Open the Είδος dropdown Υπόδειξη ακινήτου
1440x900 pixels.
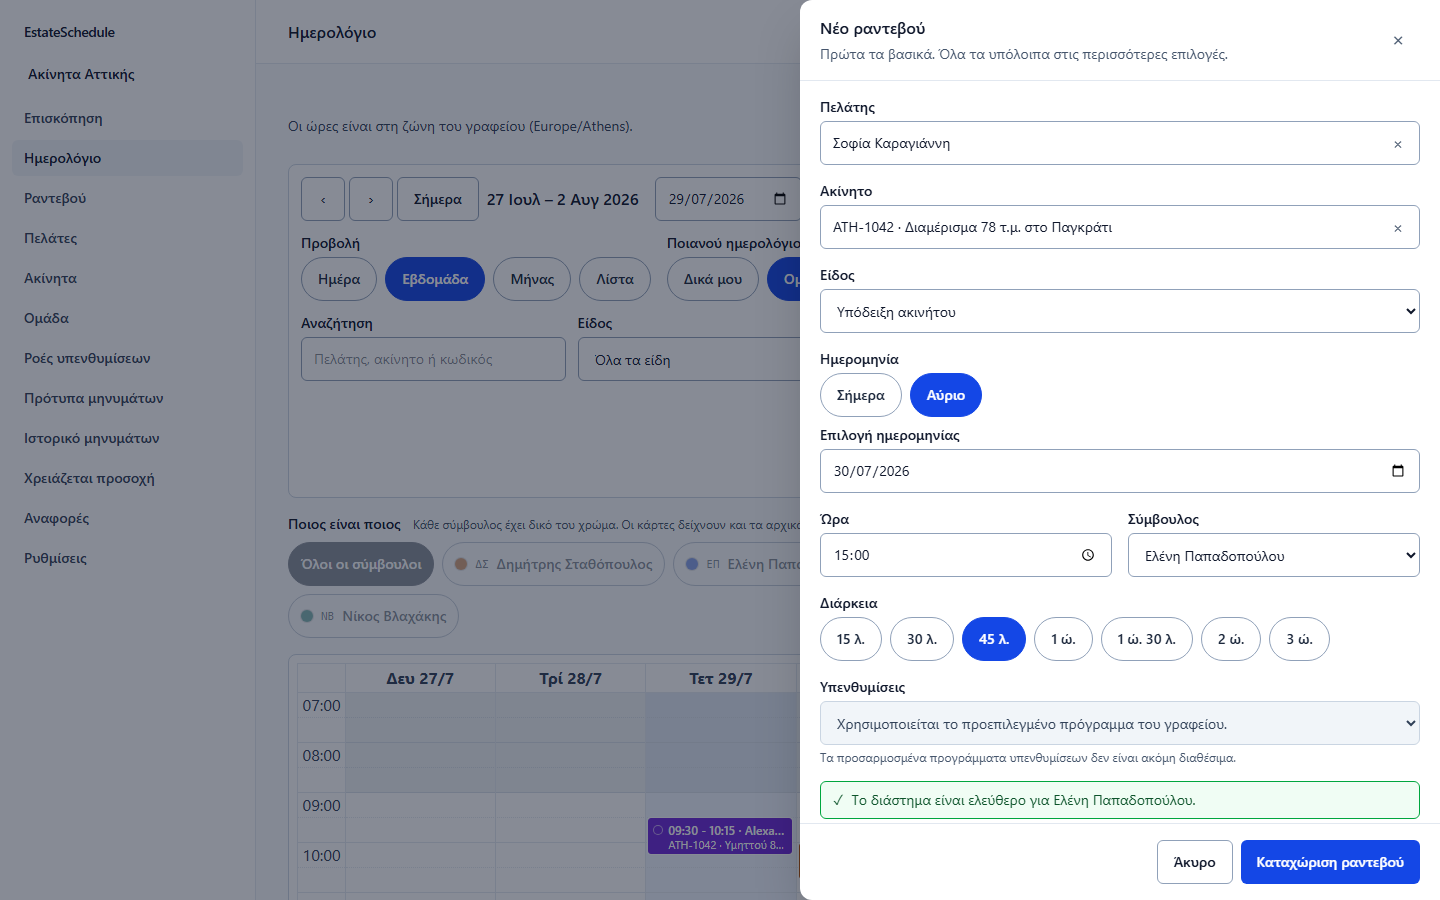coord(1120,311)
